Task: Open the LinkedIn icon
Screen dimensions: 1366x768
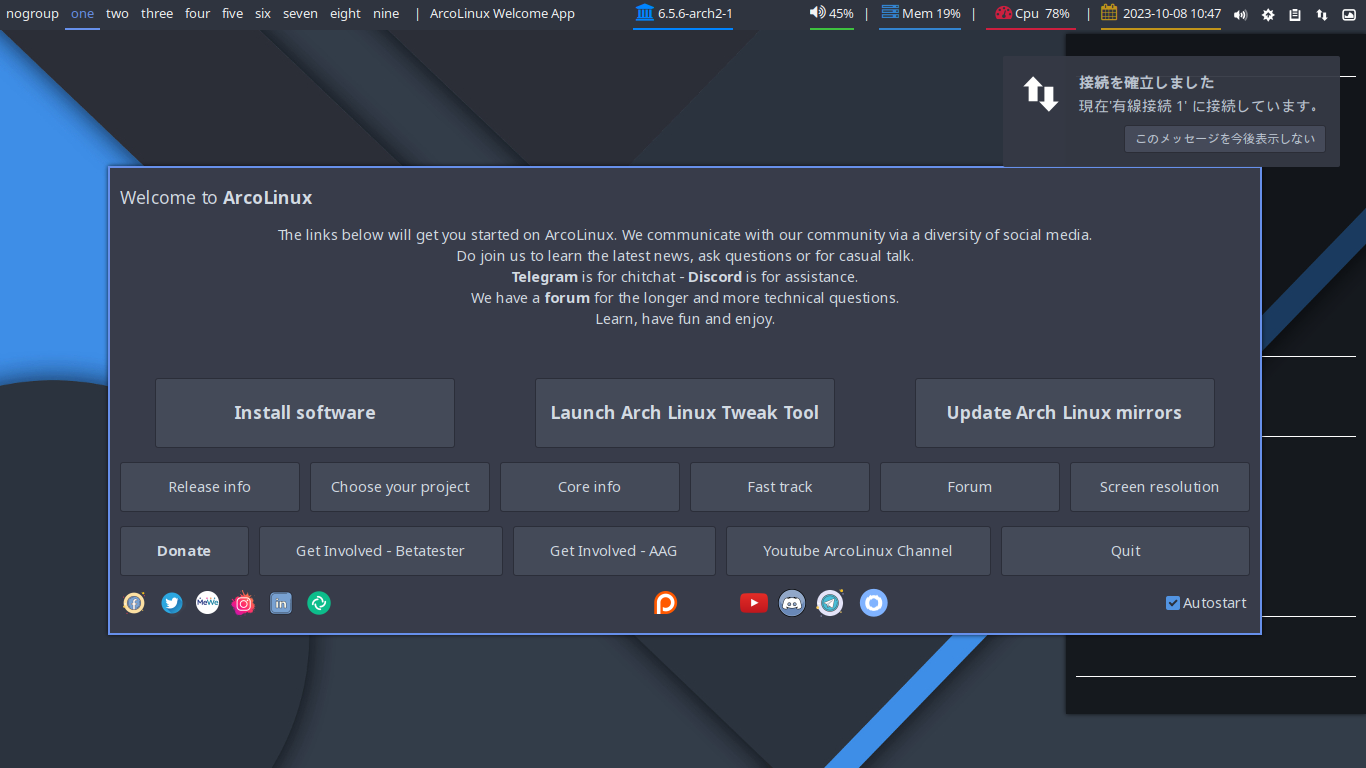Action: (x=281, y=603)
